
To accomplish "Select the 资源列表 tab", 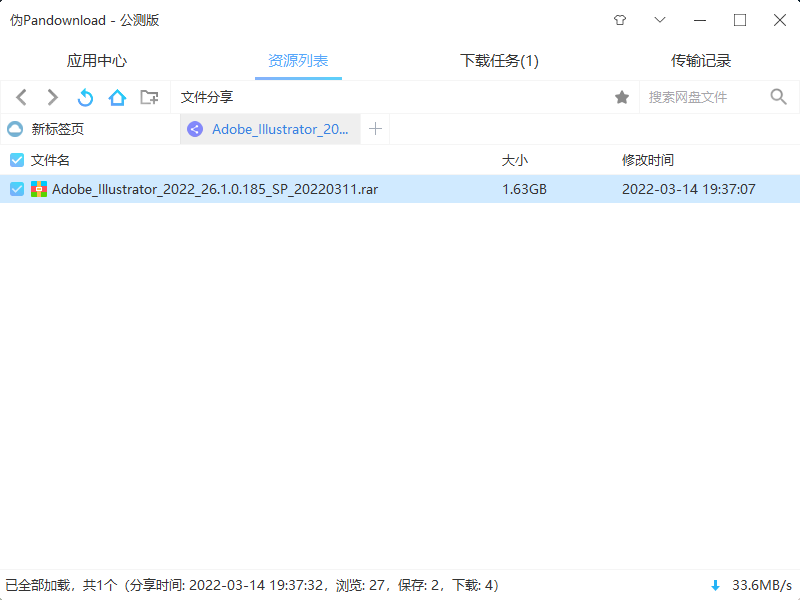I will (x=298, y=61).
